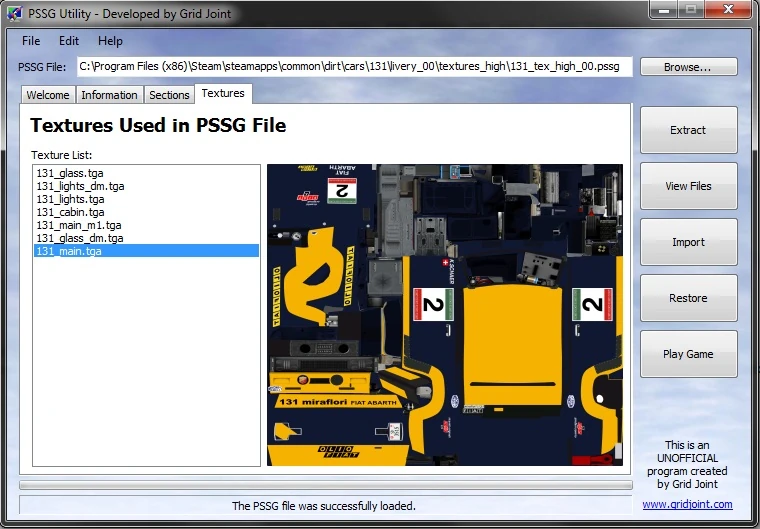Select 131_lights.tga in texture list
The width and height of the screenshot is (760, 529).
[x=146, y=199]
